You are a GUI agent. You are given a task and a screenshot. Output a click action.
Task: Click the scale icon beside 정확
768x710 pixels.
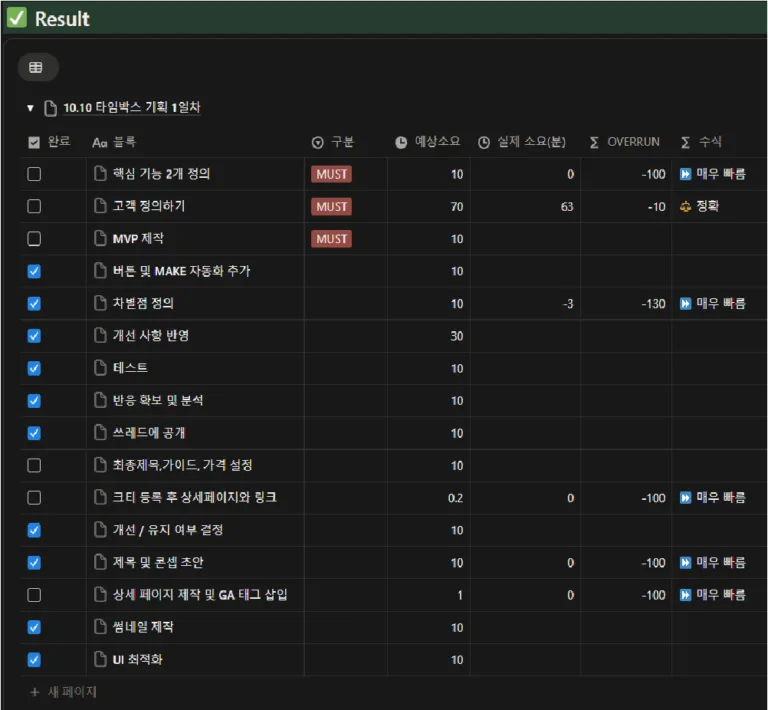click(685, 206)
